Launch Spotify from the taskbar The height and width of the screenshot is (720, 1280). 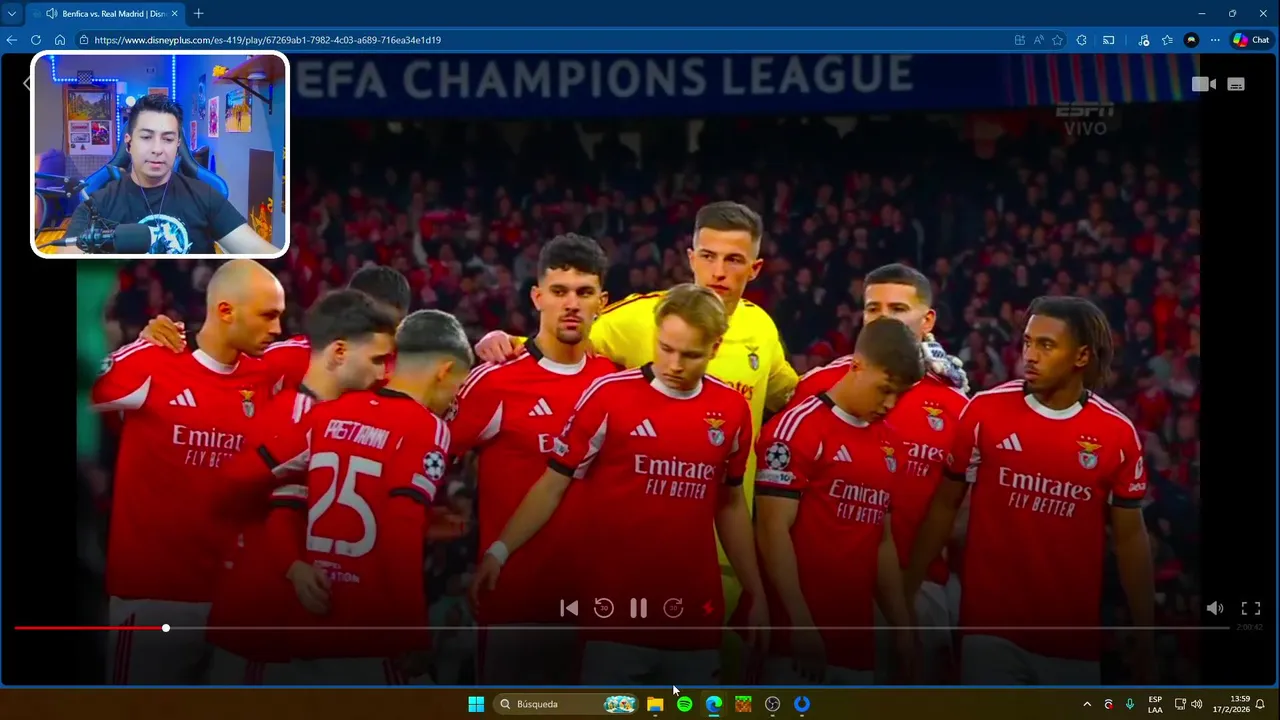point(684,704)
